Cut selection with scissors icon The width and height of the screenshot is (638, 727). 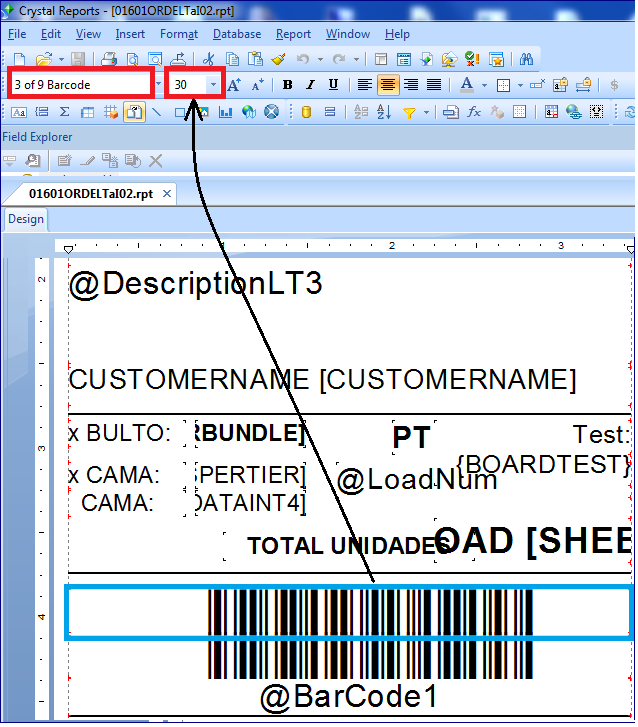tap(209, 59)
